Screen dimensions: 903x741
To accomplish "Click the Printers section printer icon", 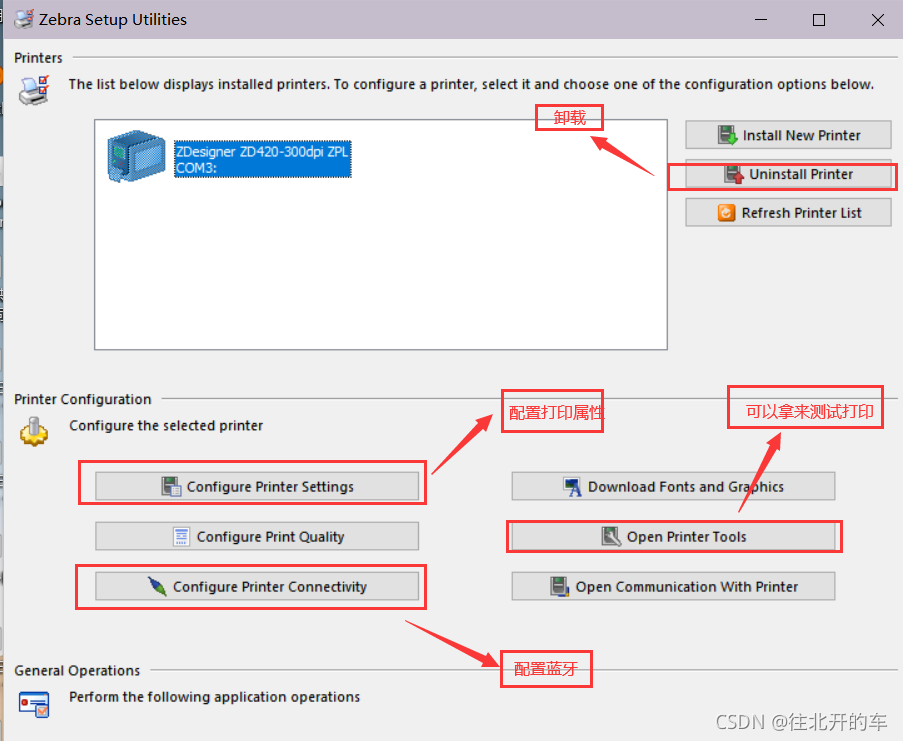I will [x=34, y=90].
